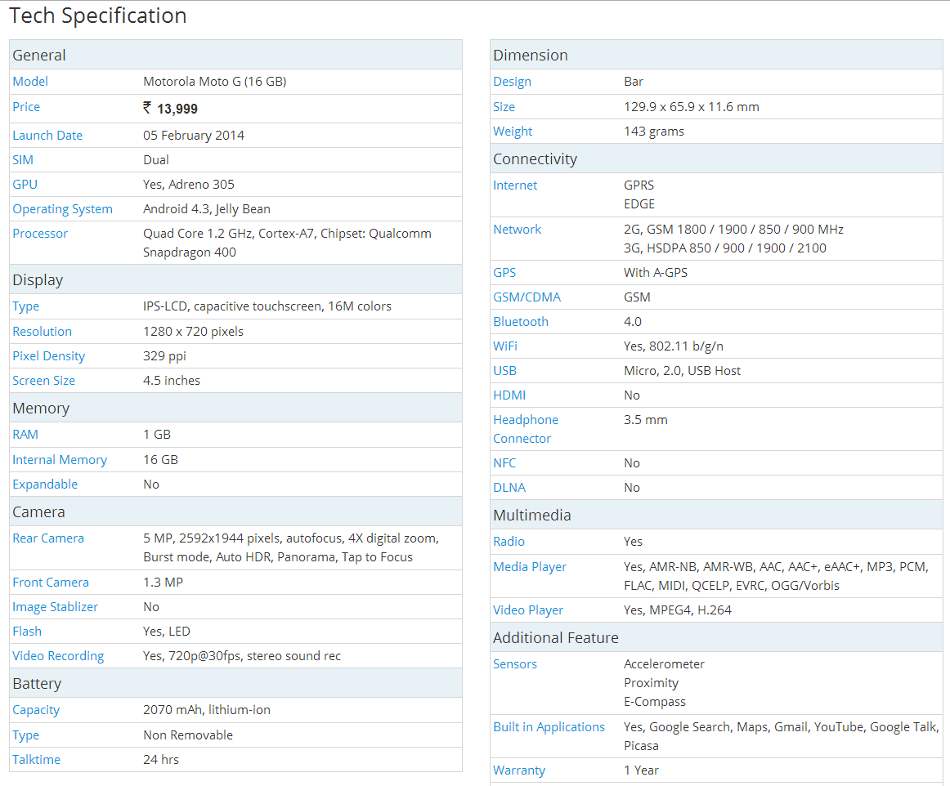Select 'With A-GPS' value
This screenshot has height=786, width=950.
[x=656, y=273]
